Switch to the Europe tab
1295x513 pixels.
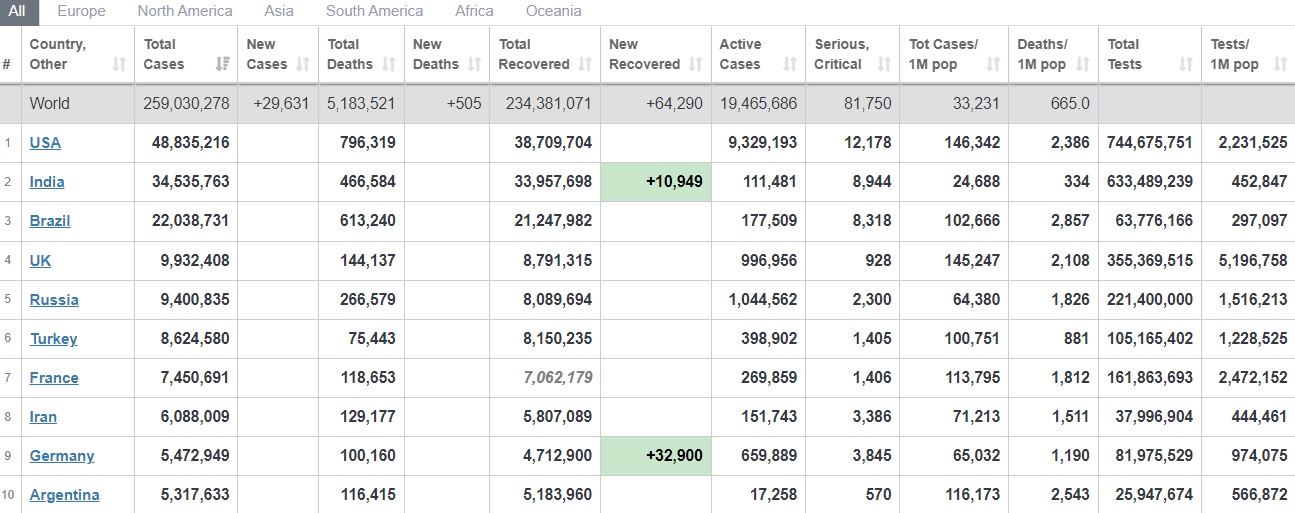(x=81, y=11)
